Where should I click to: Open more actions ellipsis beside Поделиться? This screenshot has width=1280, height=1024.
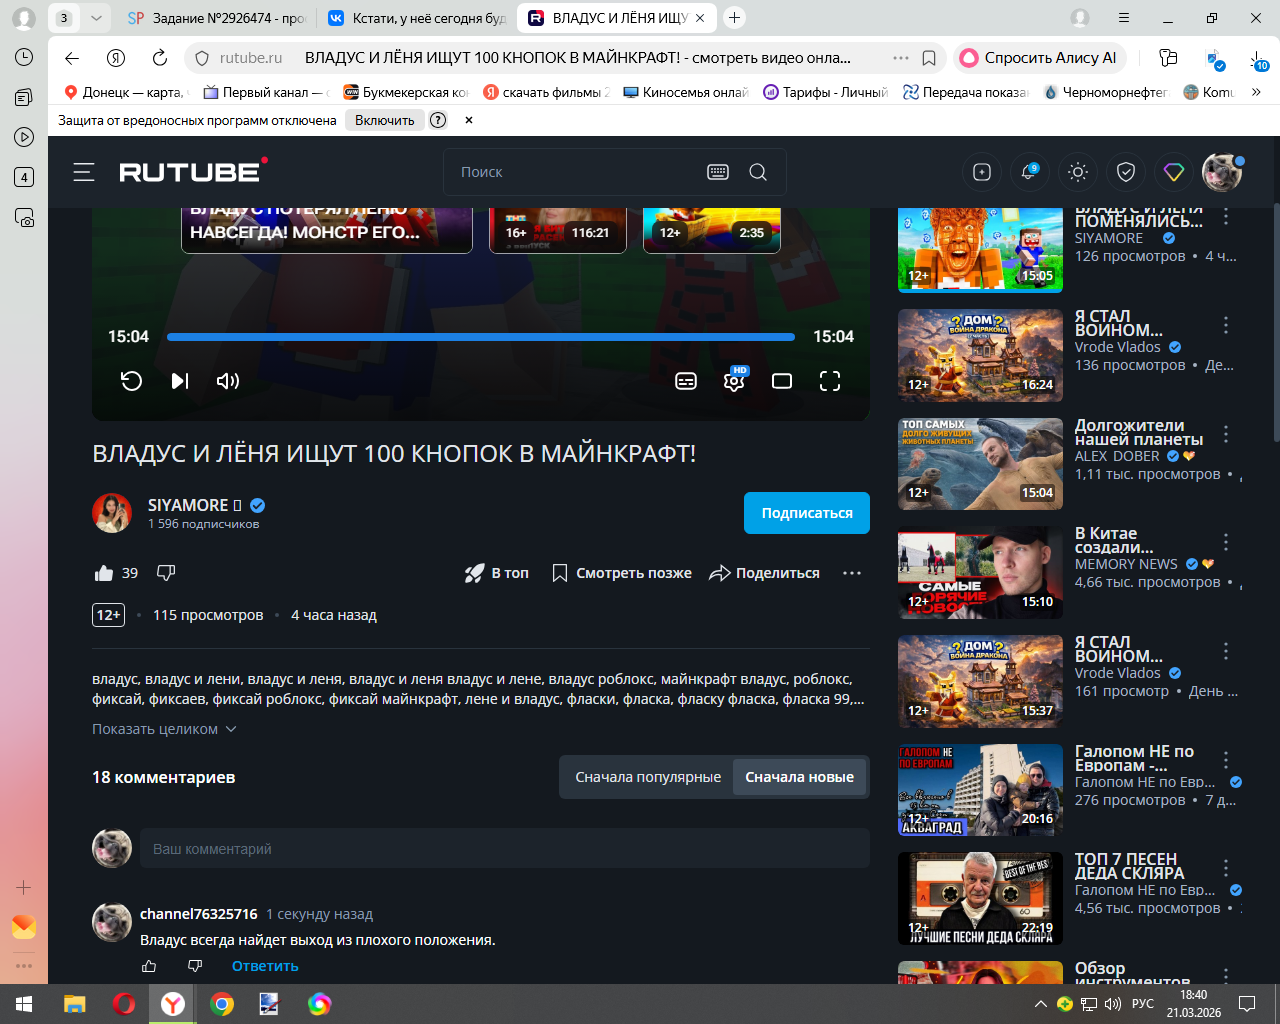(852, 573)
